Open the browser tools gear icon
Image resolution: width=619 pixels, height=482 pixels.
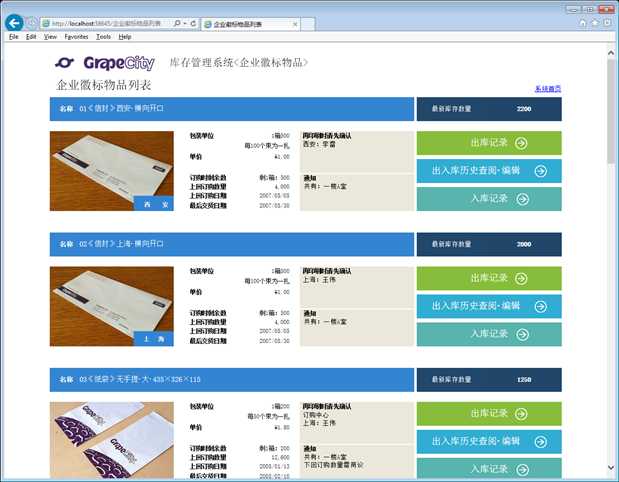tap(607, 23)
